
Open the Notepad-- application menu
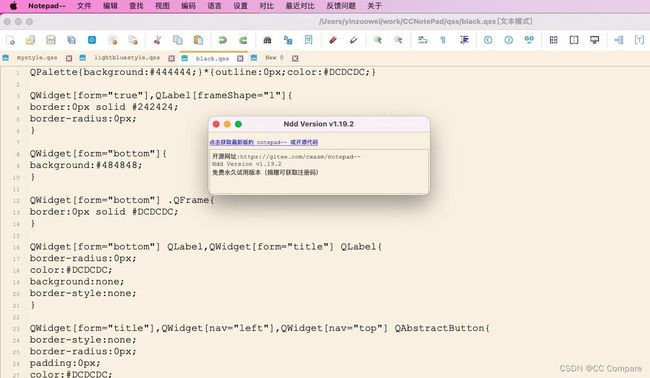47,6
